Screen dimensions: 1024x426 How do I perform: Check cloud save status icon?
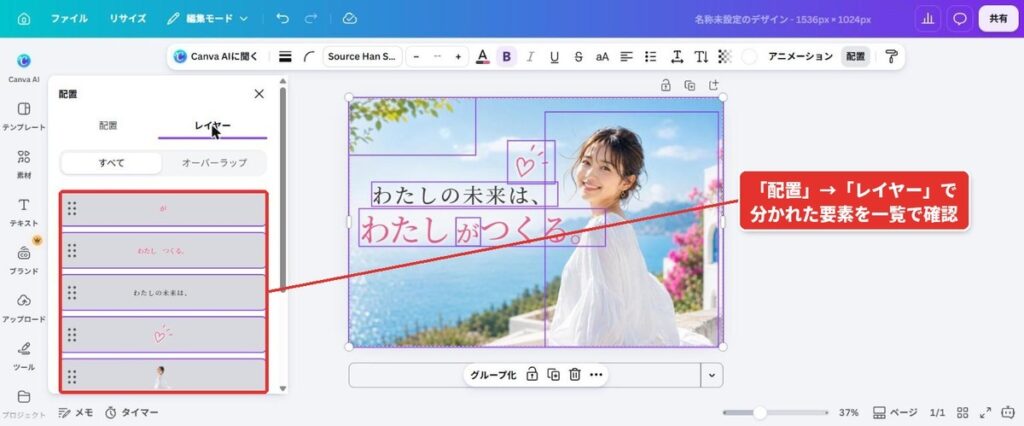click(349, 19)
